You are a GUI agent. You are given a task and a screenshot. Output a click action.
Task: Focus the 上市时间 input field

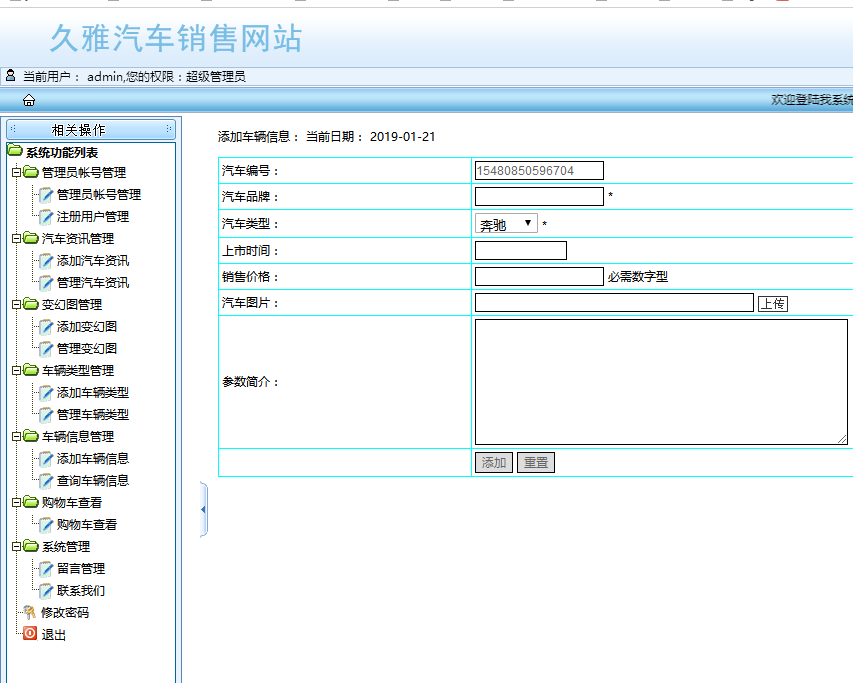(x=521, y=251)
